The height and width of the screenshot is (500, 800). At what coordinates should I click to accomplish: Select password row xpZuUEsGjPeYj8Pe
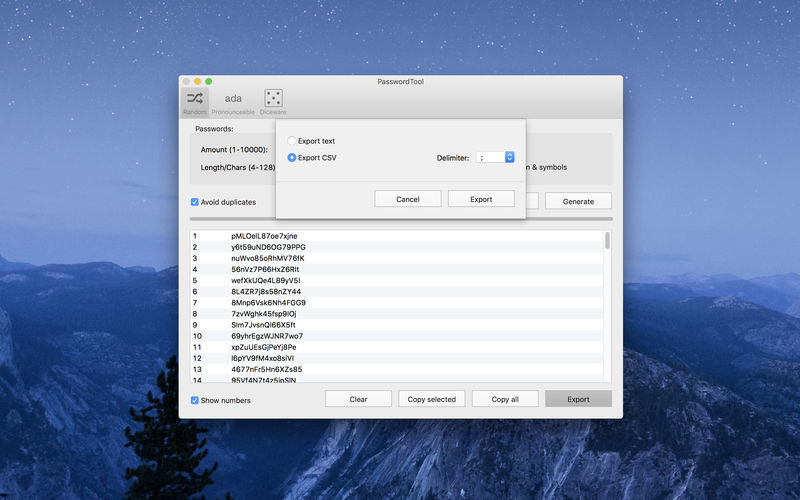[397, 347]
